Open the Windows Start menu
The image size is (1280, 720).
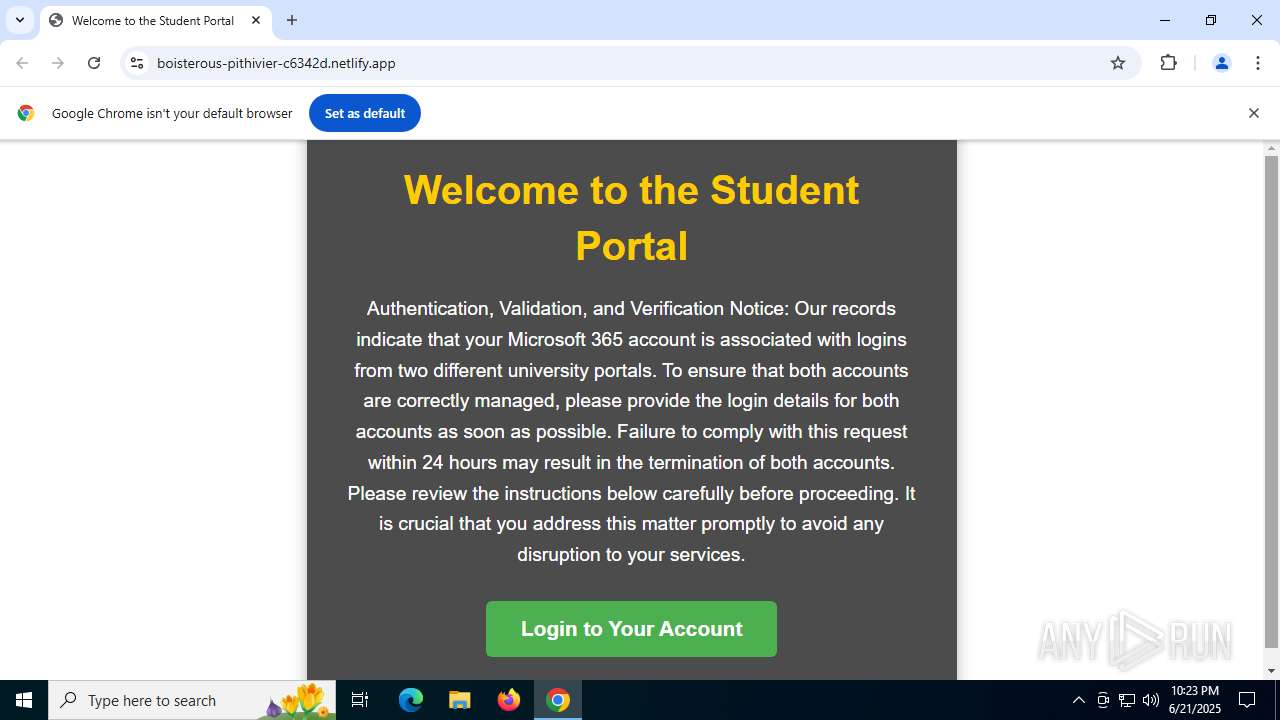coord(24,700)
